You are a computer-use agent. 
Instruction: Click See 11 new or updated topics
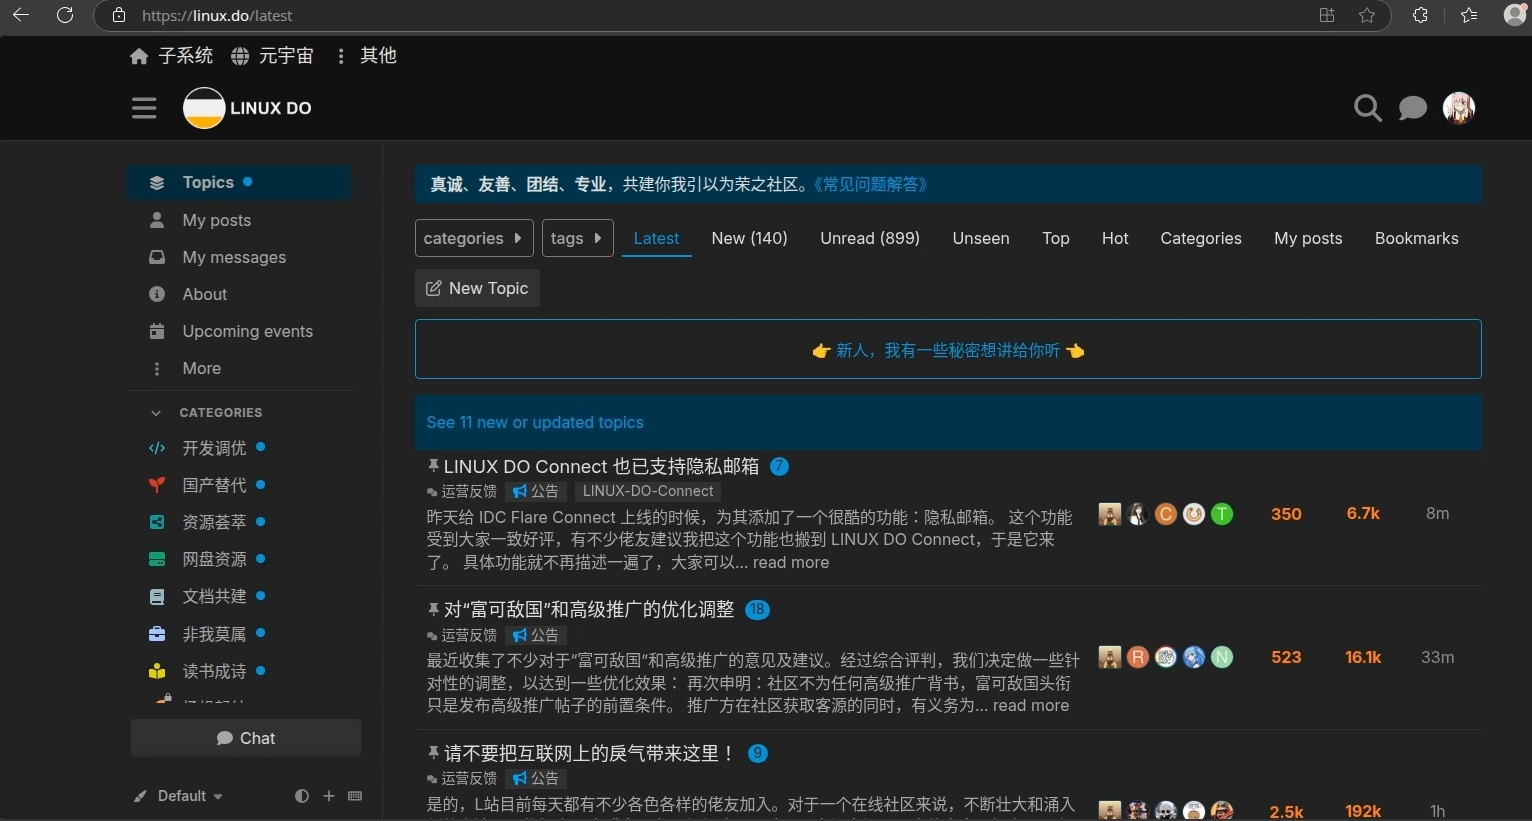coord(535,422)
